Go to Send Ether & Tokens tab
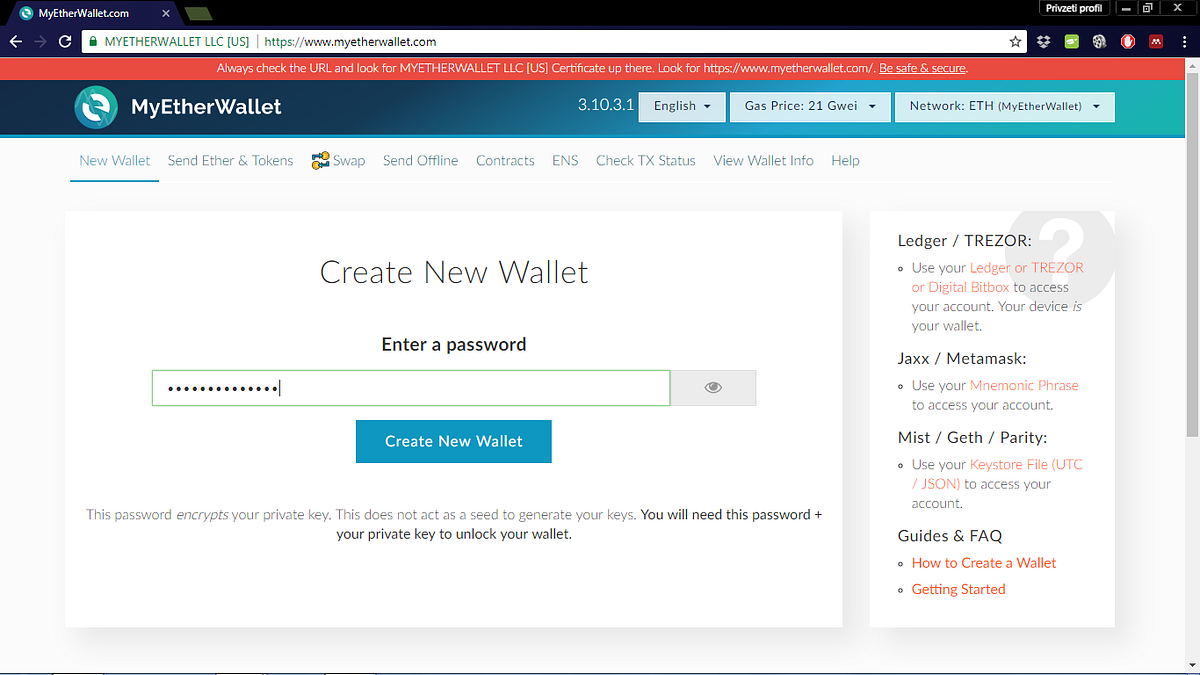The width and height of the screenshot is (1200, 675). pyautogui.click(x=231, y=160)
